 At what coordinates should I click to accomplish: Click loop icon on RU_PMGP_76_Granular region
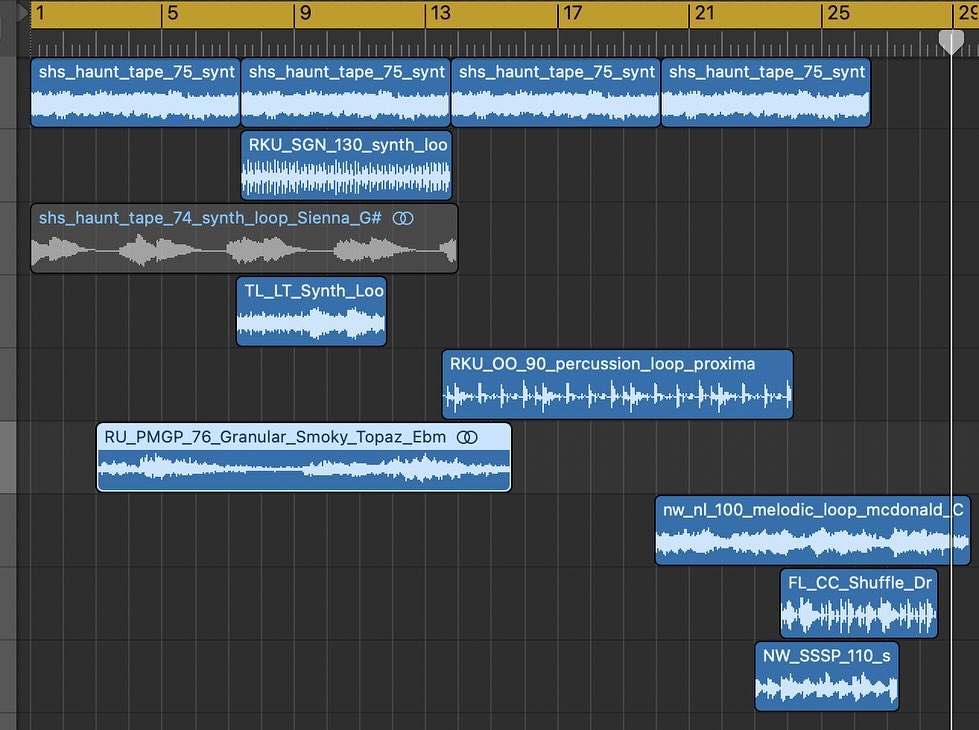tap(467, 437)
